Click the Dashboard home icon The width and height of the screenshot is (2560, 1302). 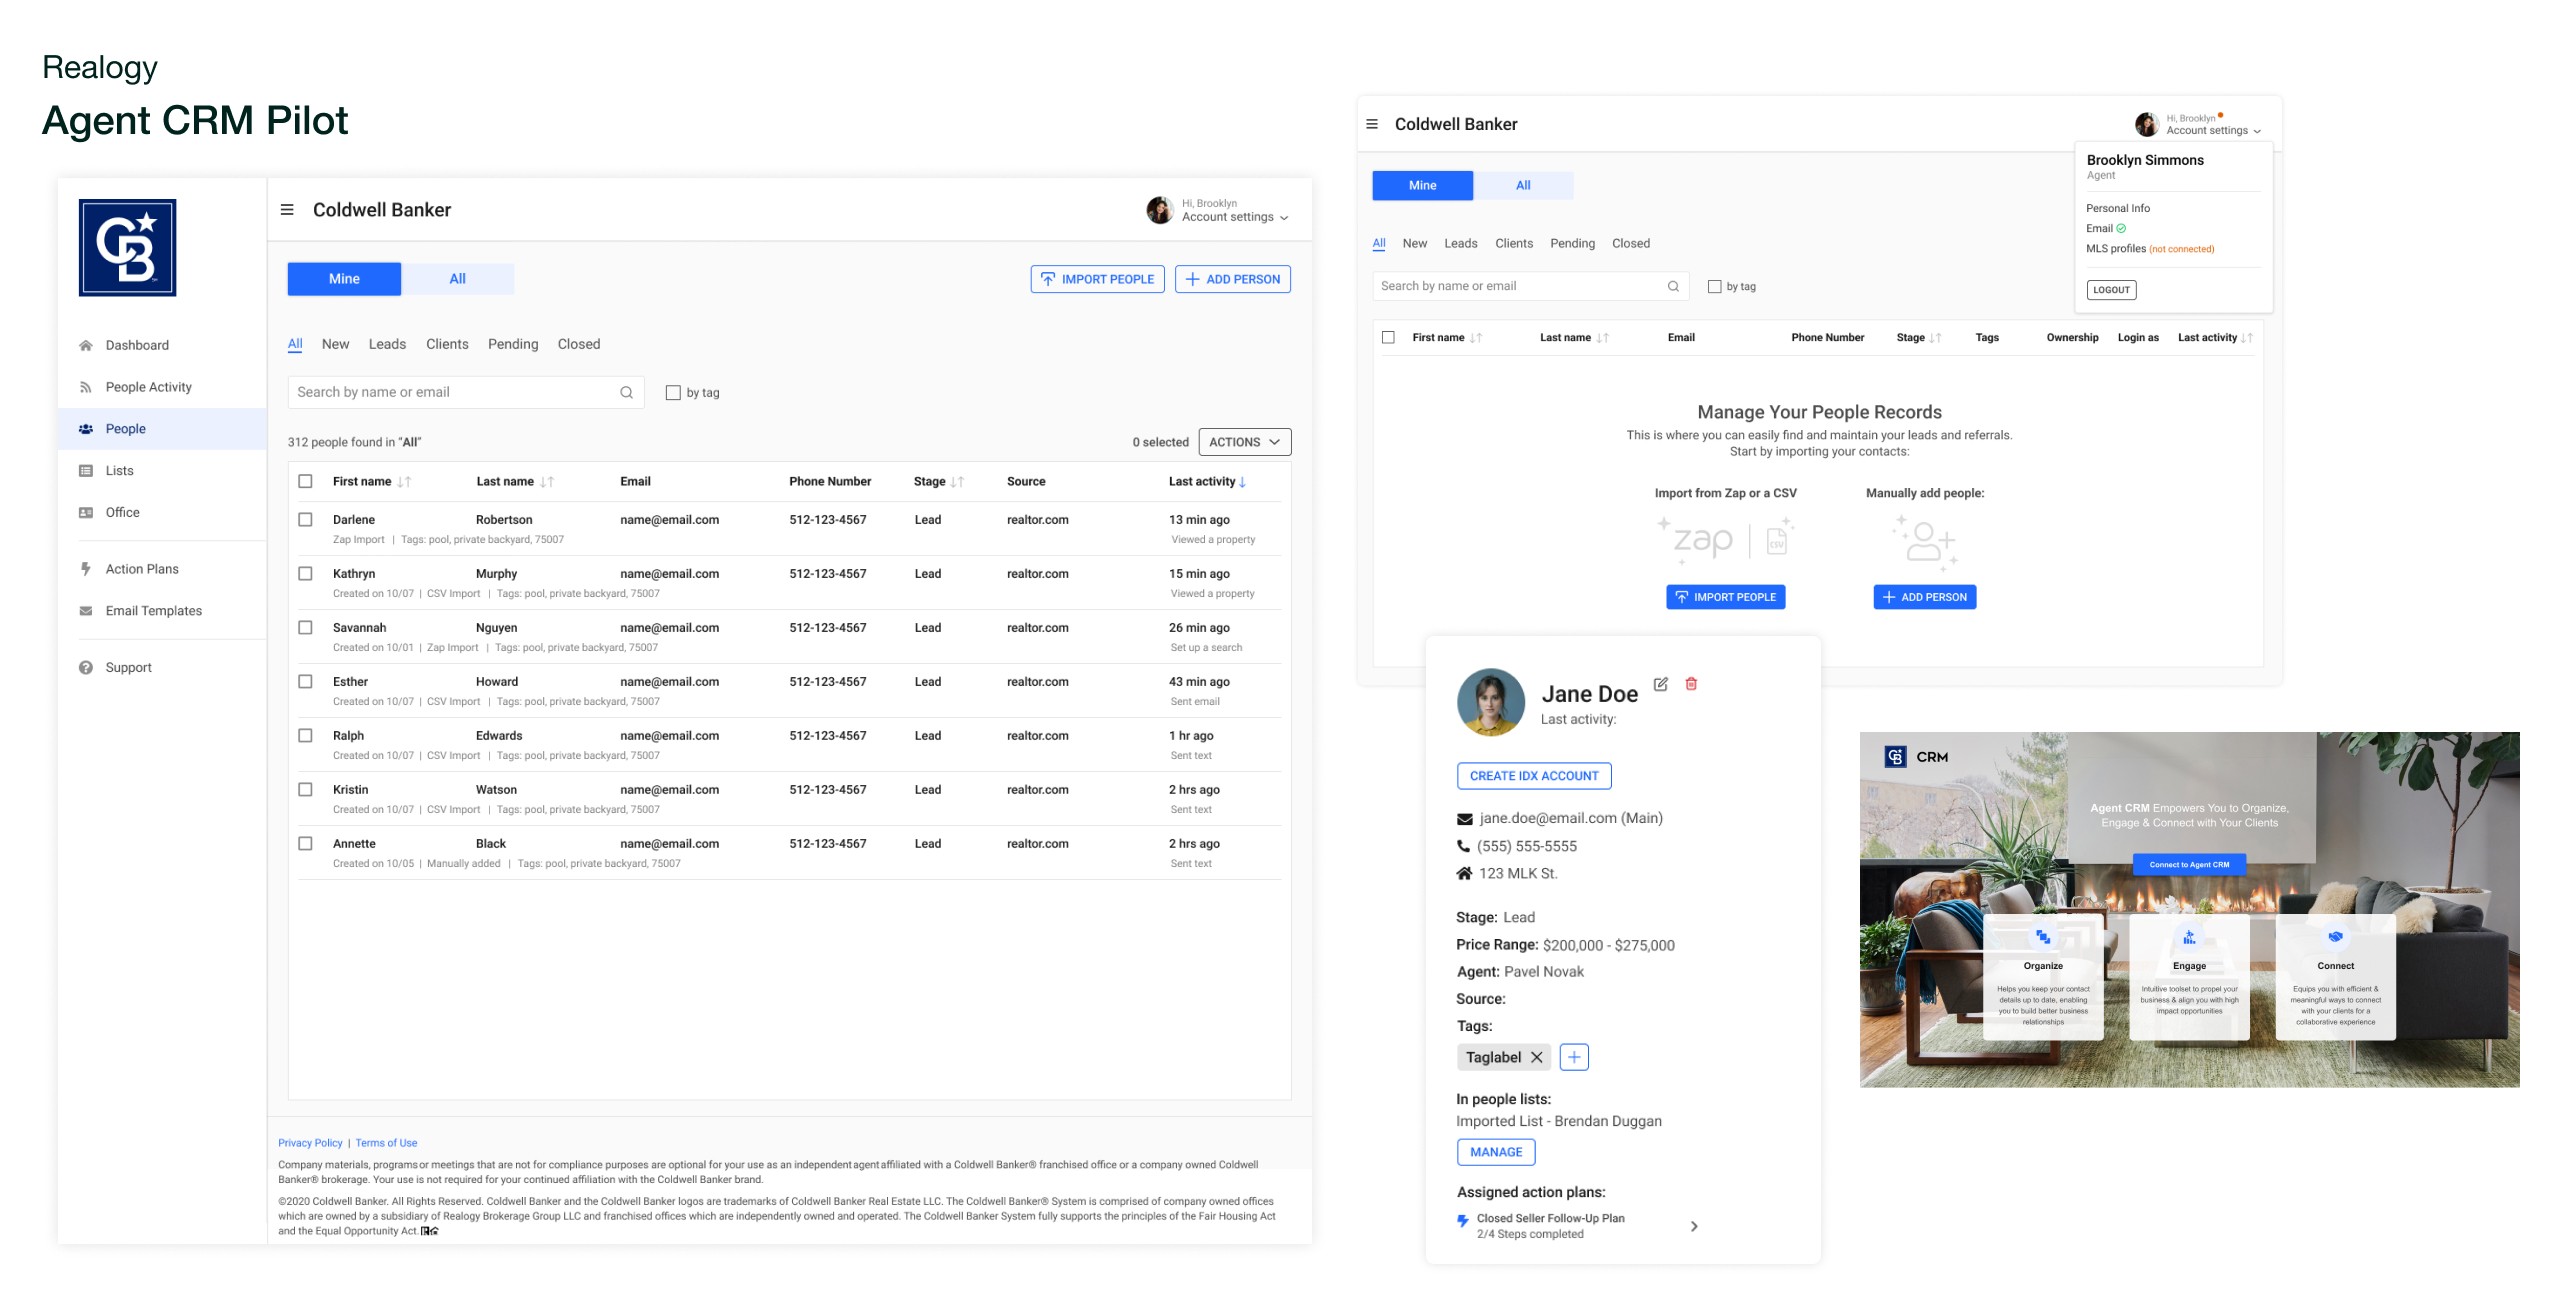[86, 345]
